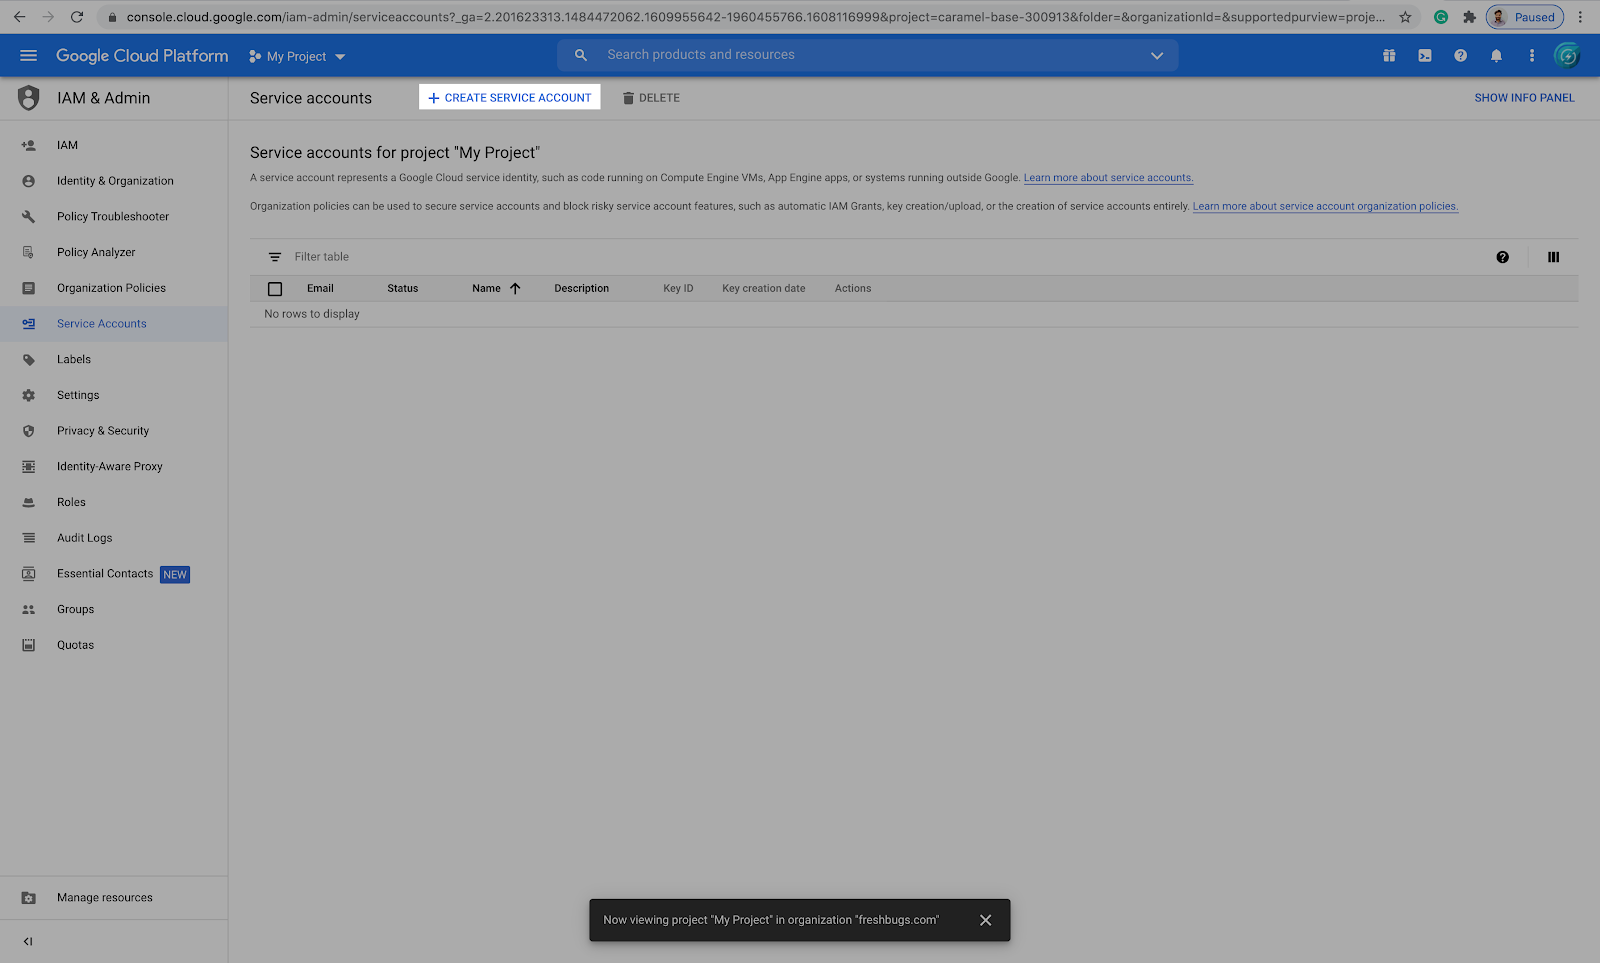Reload the page in browser

pyautogui.click(x=77, y=17)
